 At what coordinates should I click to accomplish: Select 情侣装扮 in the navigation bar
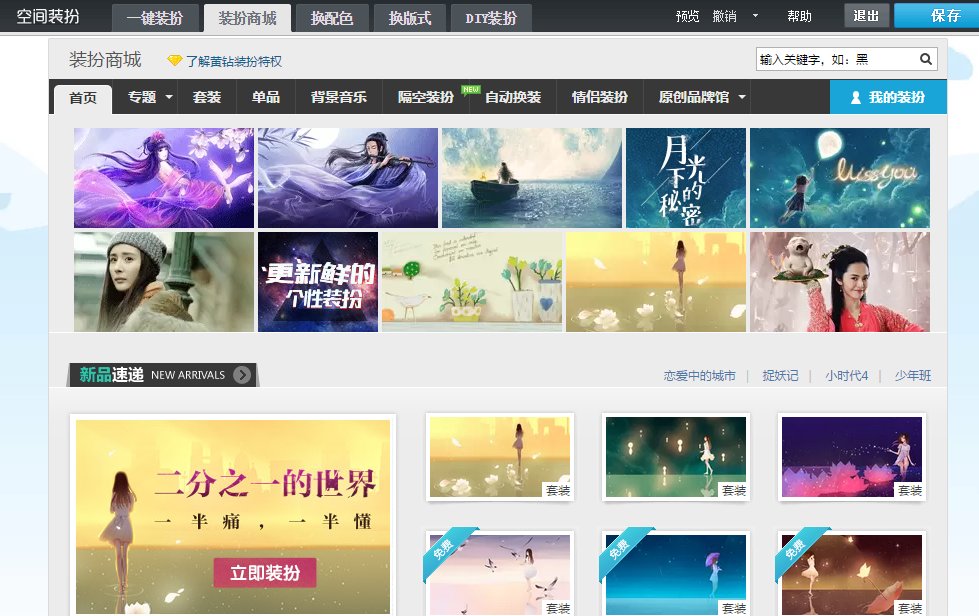point(600,97)
